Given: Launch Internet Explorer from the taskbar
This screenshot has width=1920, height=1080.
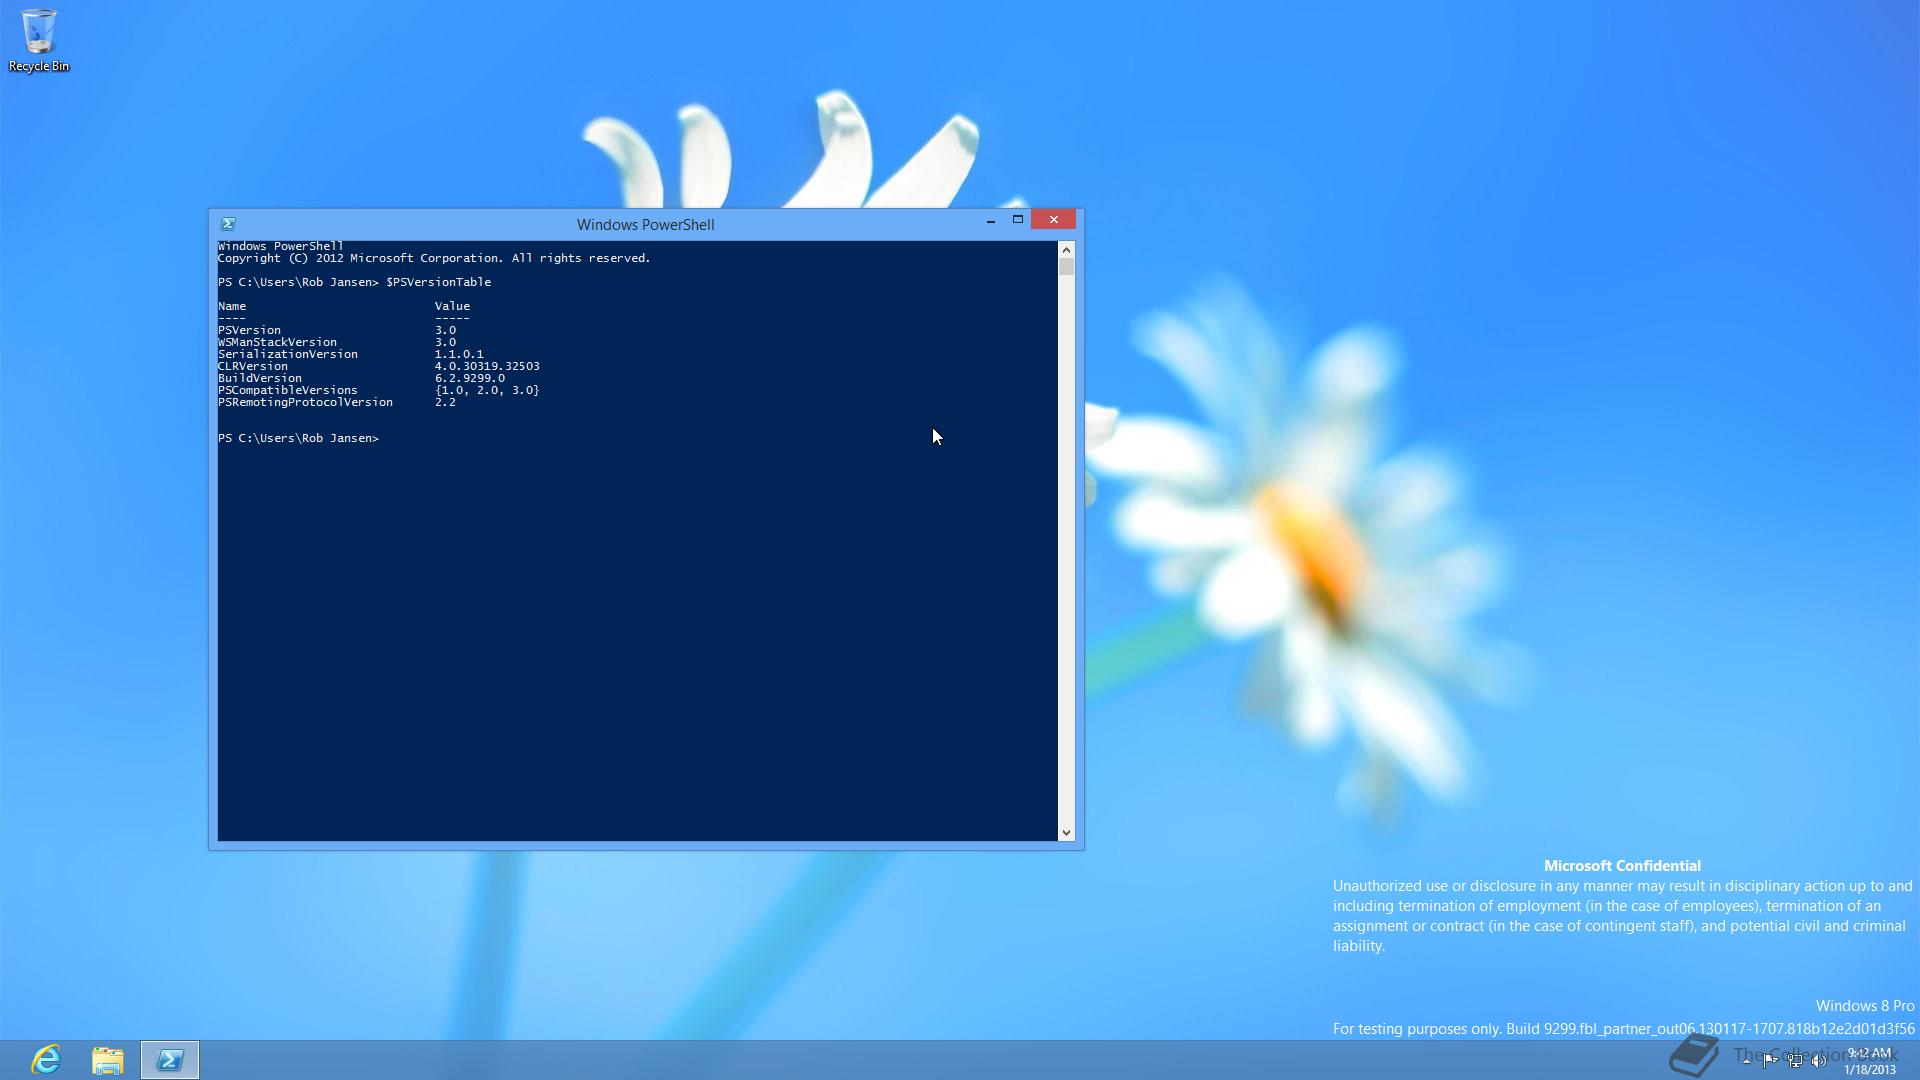Looking at the screenshot, I should pyautogui.click(x=46, y=1059).
